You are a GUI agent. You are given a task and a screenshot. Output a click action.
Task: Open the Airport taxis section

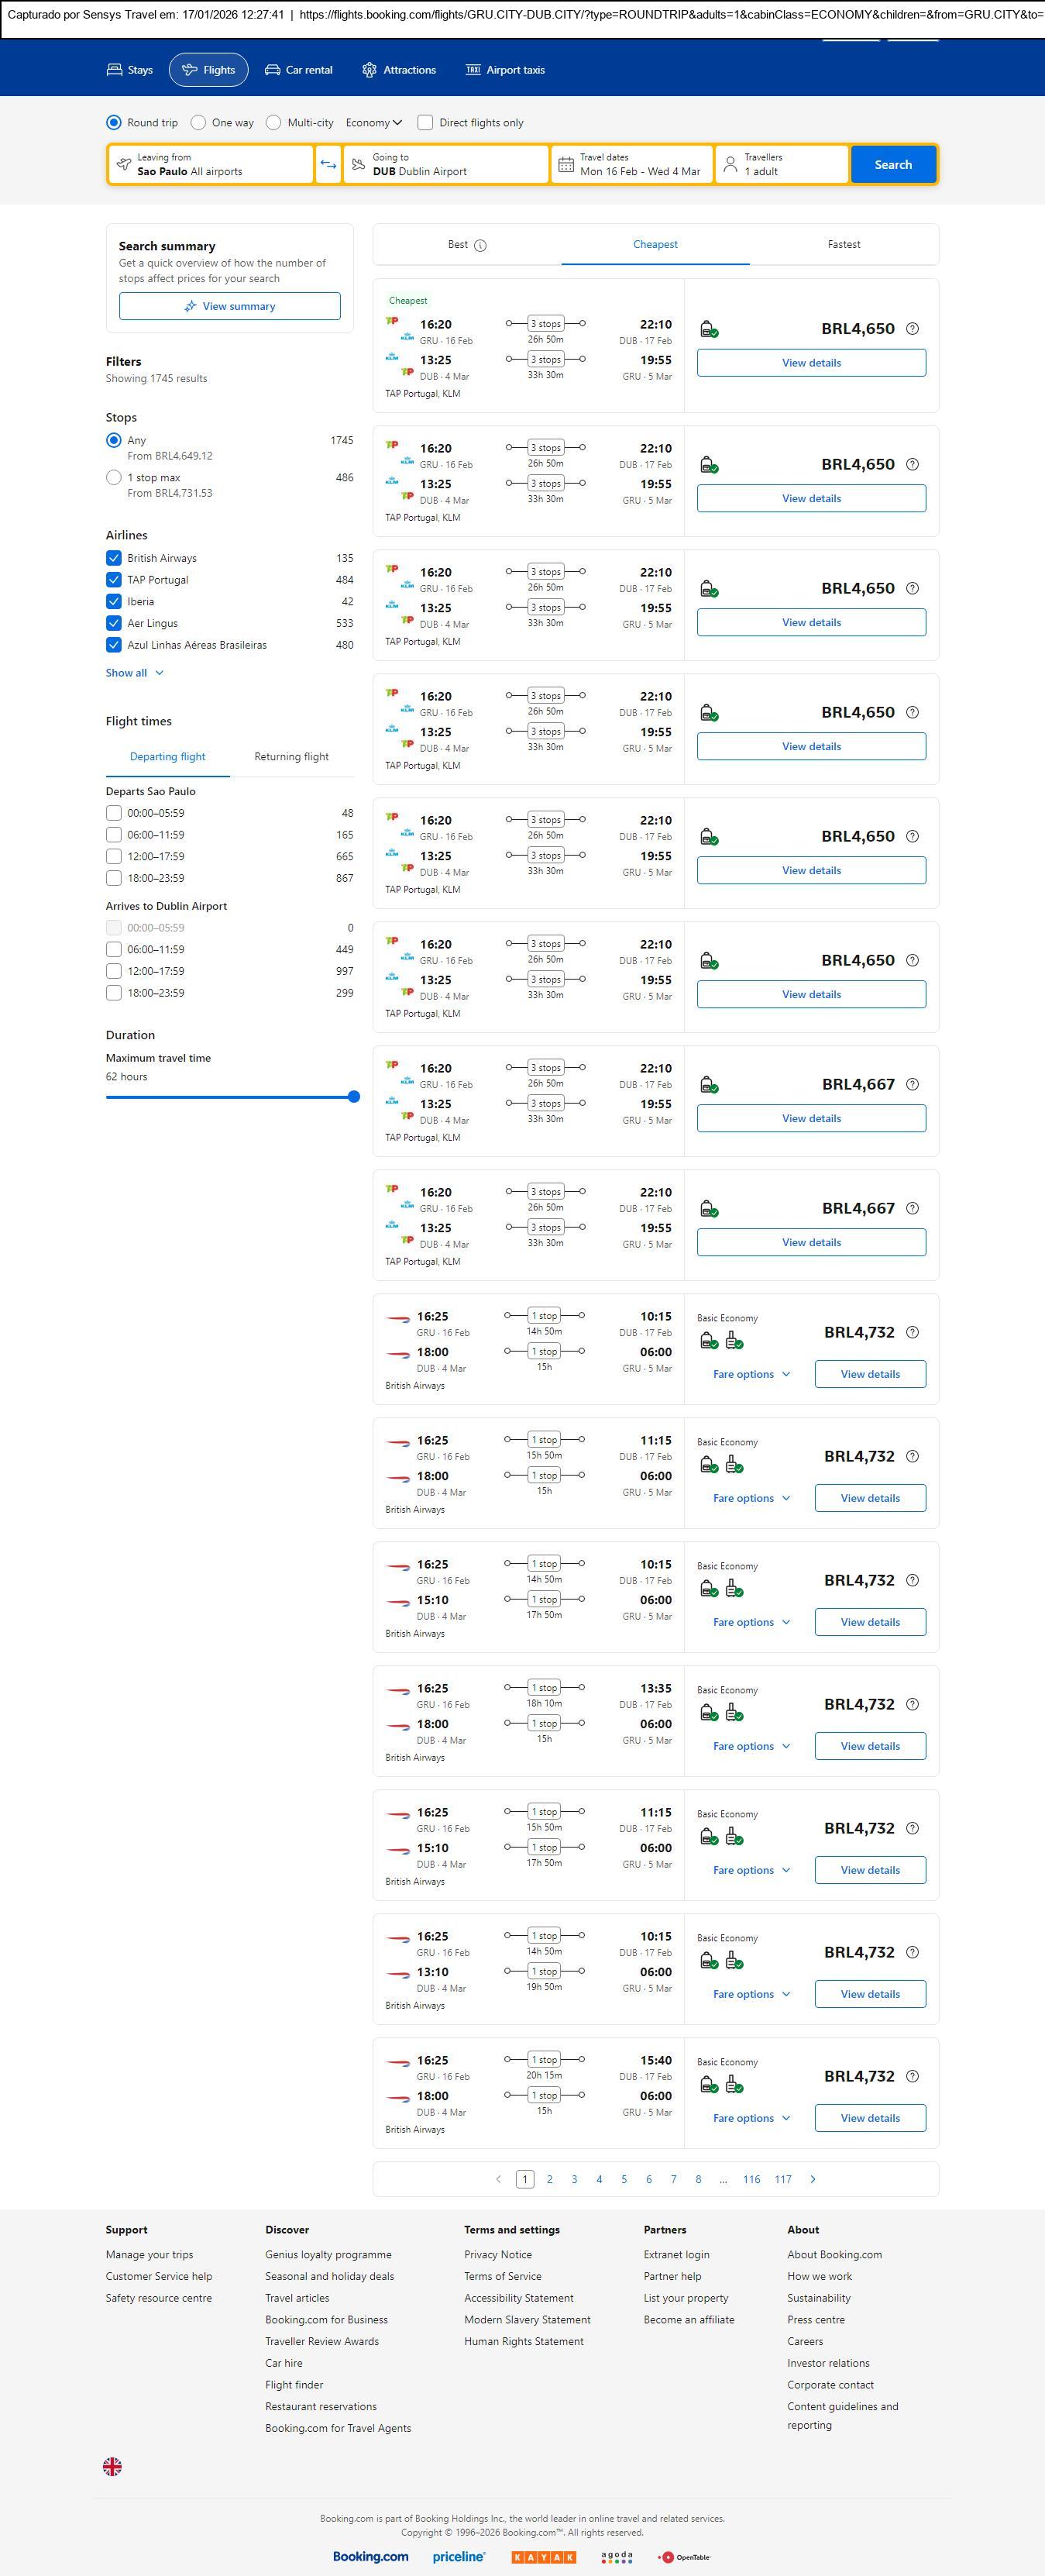(x=505, y=70)
